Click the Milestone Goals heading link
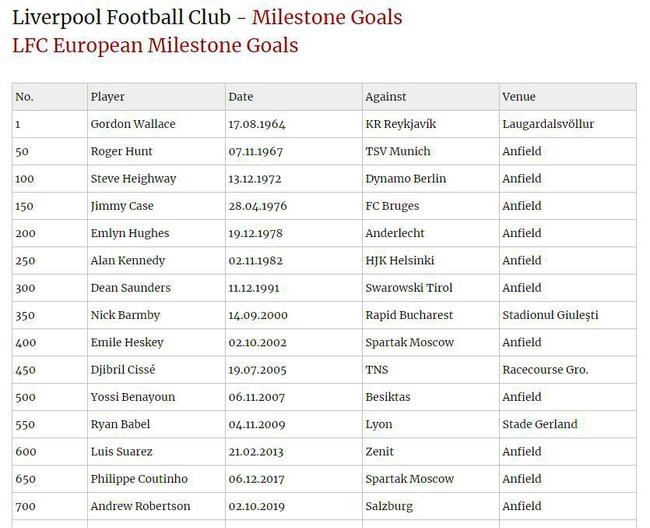This screenshot has height=528, width=650. [327, 17]
